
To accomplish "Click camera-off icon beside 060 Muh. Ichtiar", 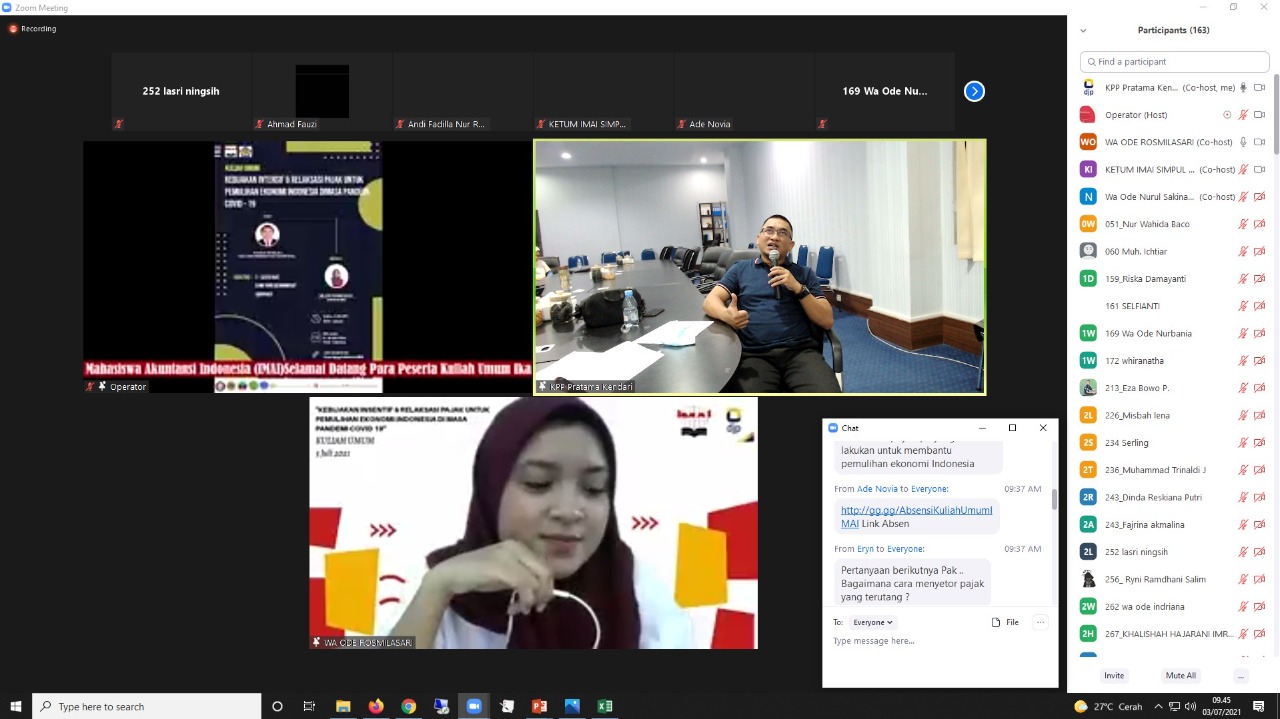I will tap(1259, 251).
